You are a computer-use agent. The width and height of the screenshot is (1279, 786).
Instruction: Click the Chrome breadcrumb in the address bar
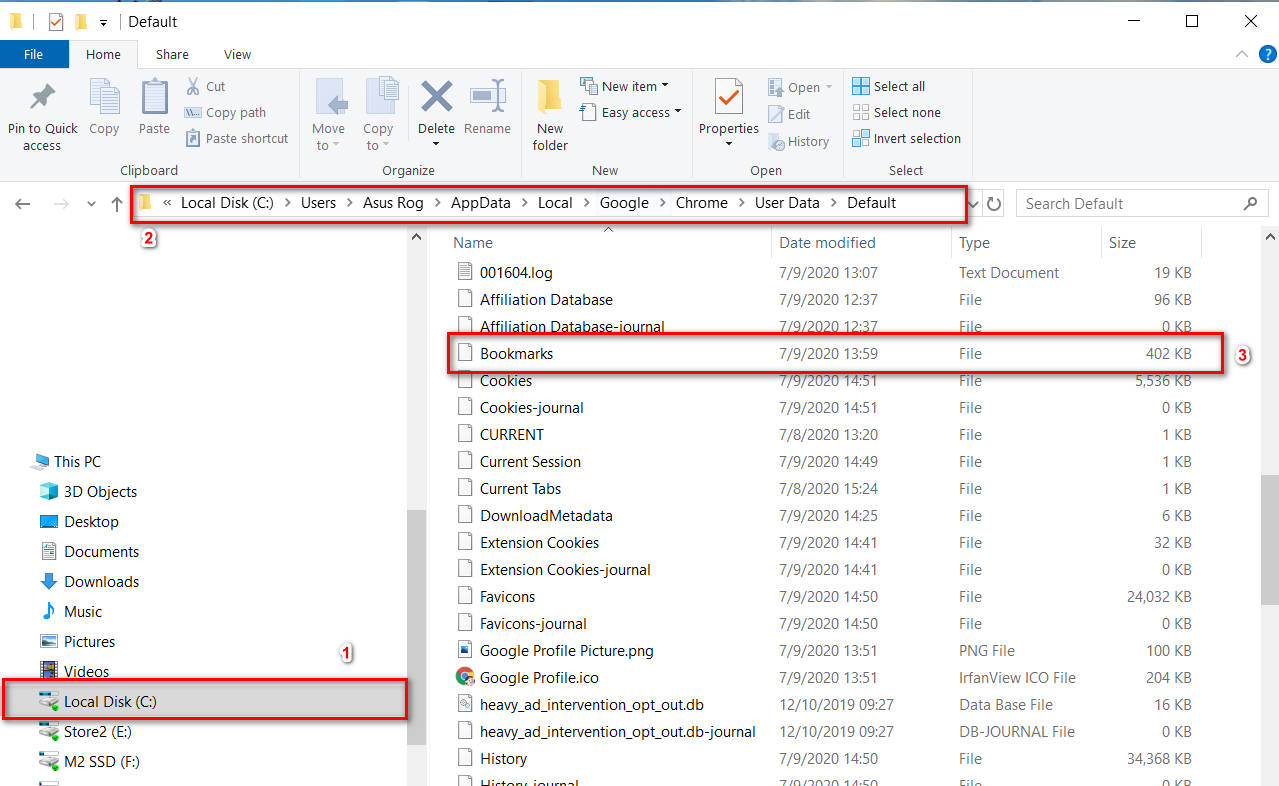tap(701, 202)
